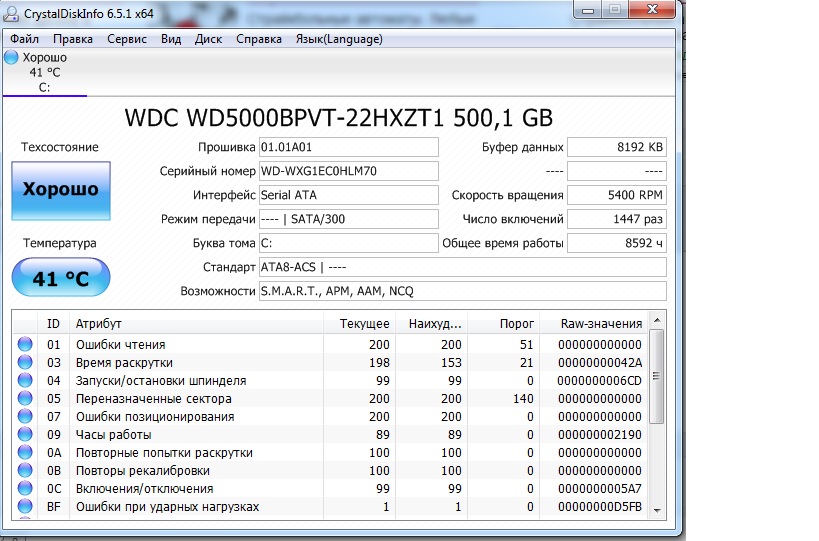The width and height of the screenshot is (819, 541).
Task: Select the Время раскрутки attribute row
Action: click(330, 362)
